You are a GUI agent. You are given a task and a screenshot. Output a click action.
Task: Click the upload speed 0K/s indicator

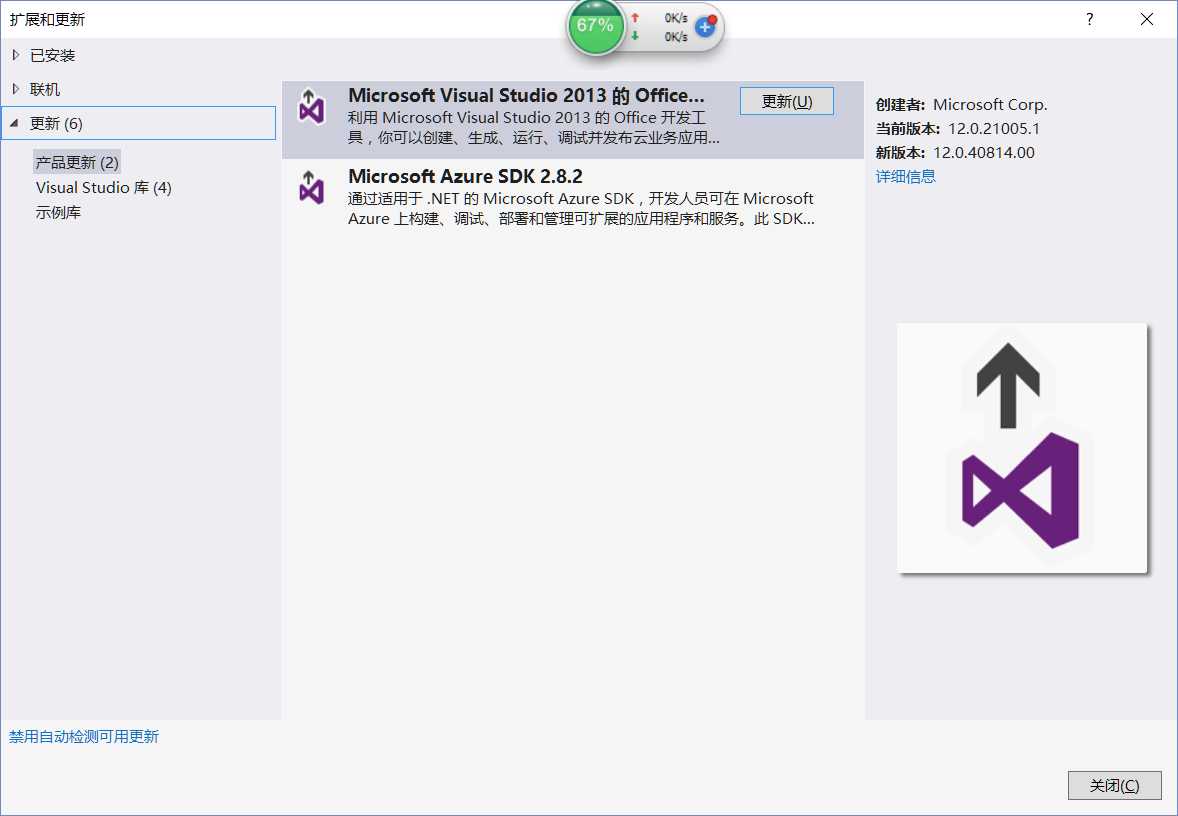[x=675, y=18]
